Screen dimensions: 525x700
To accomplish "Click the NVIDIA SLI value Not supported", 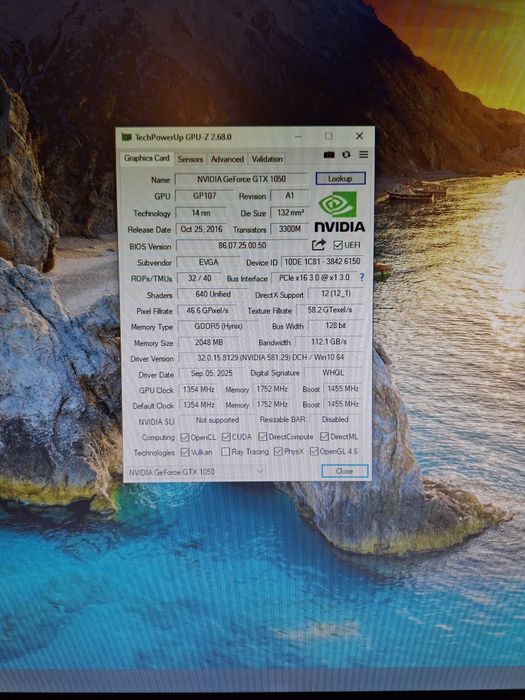I will (217, 420).
